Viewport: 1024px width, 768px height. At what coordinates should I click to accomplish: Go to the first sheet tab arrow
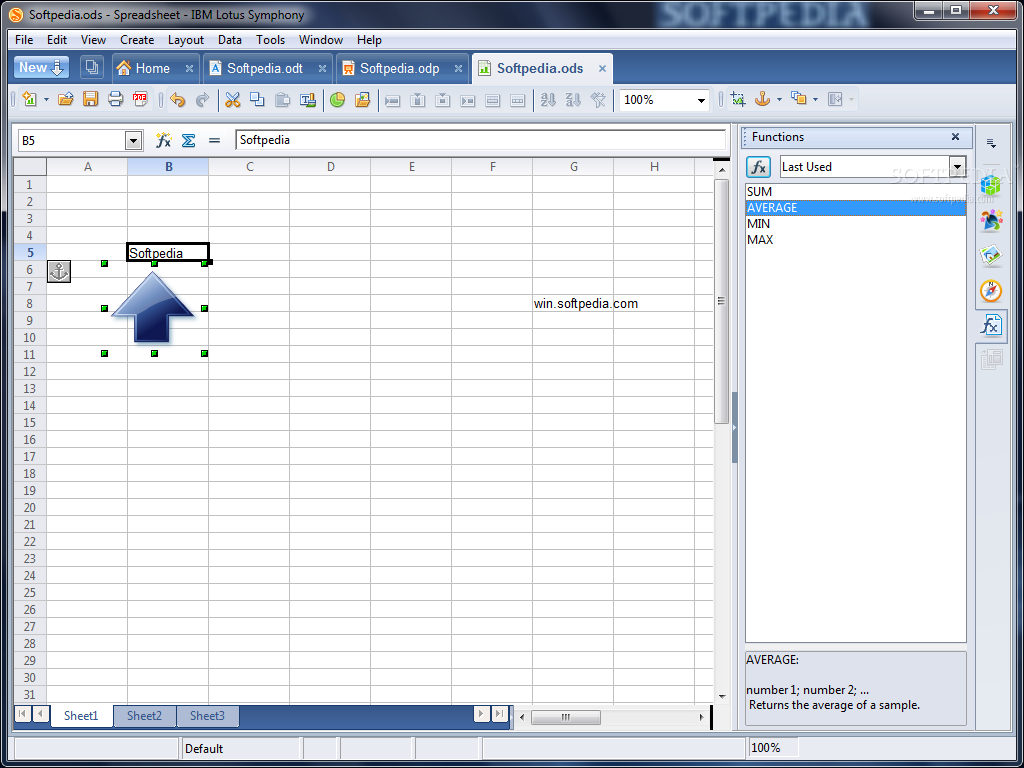(x=22, y=714)
